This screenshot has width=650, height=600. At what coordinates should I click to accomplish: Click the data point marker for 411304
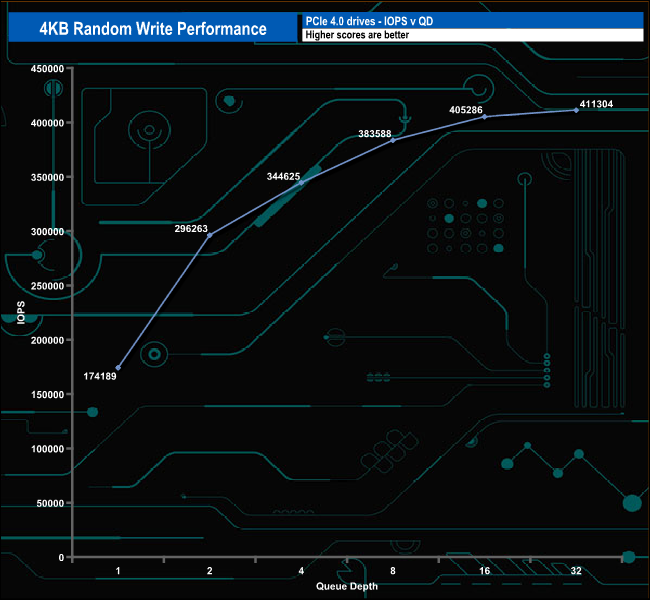tap(576, 110)
